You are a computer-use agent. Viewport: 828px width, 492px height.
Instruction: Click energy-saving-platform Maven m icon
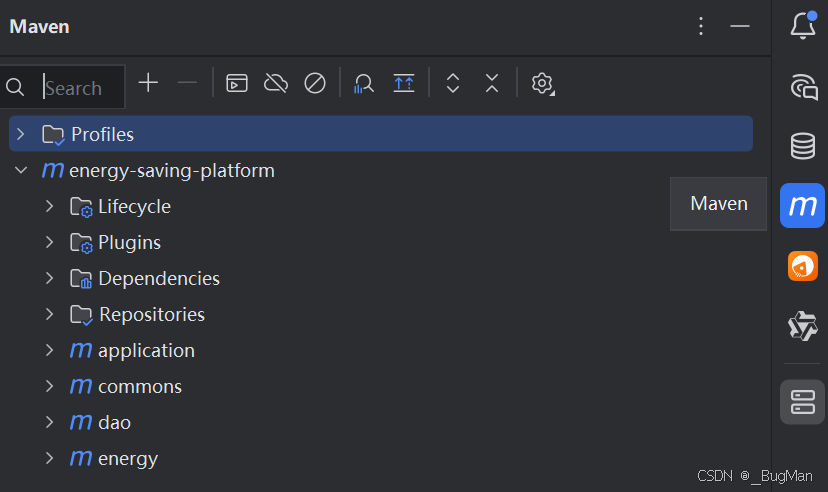[53, 170]
